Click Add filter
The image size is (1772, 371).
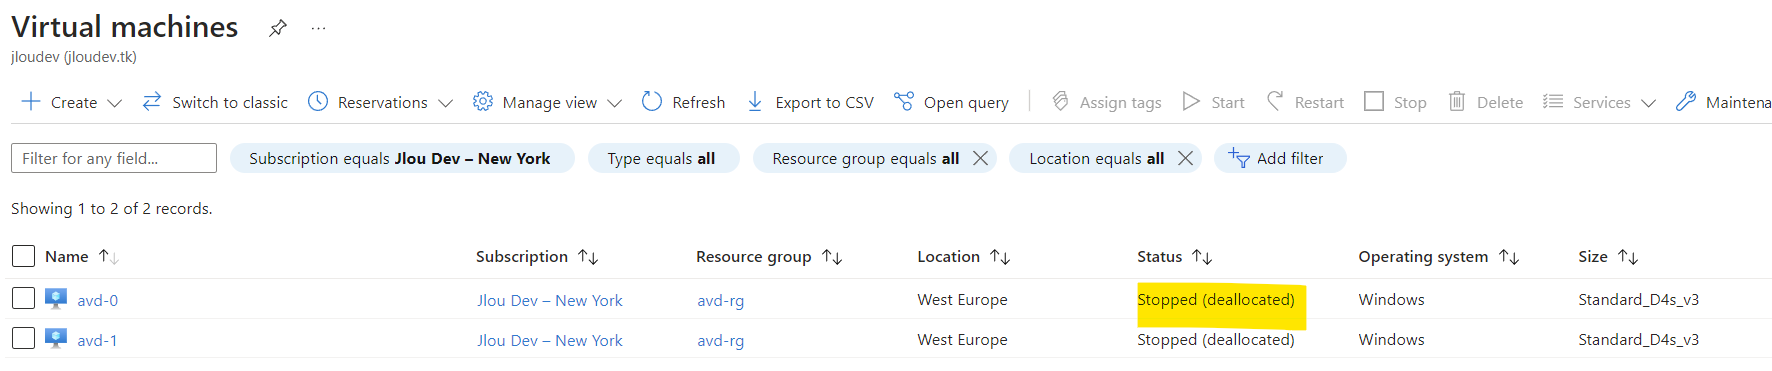(x=1280, y=158)
